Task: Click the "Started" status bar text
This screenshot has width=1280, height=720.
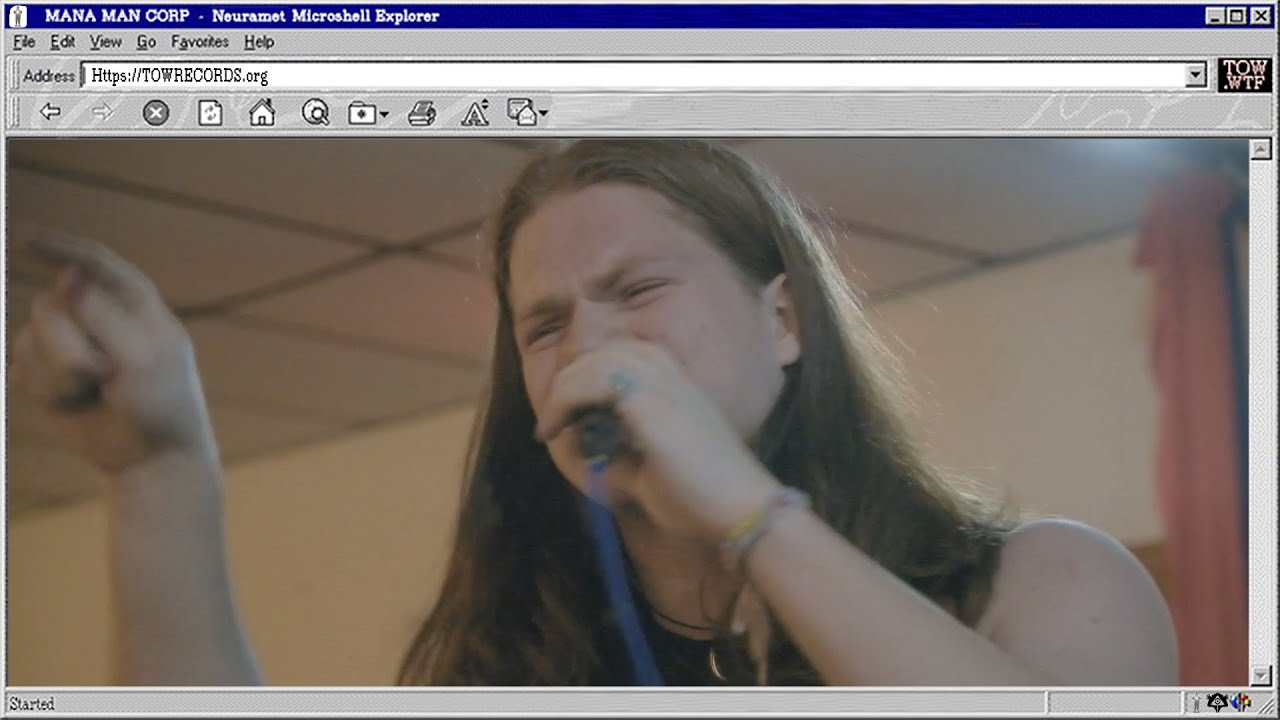Action: click(x=32, y=704)
